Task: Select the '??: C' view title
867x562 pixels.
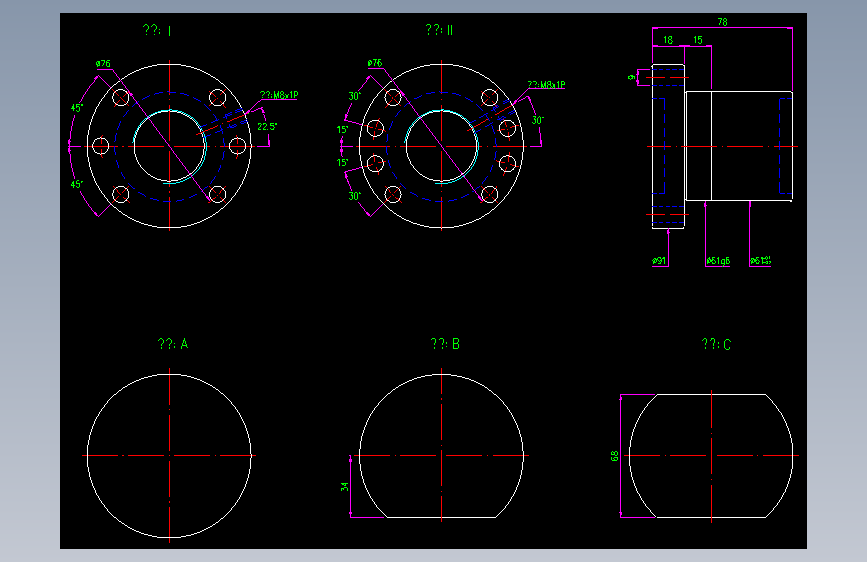Action: 716,344
